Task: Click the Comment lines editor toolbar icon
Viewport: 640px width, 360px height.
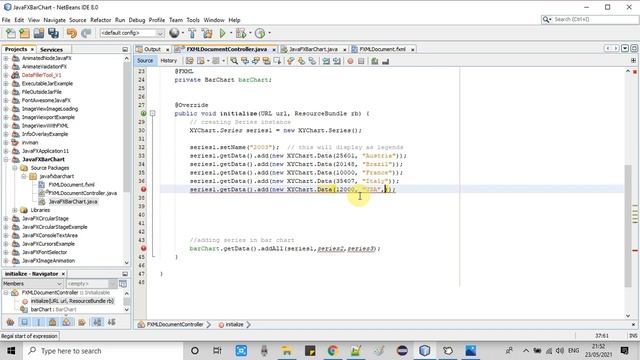Action: (375, 61)
